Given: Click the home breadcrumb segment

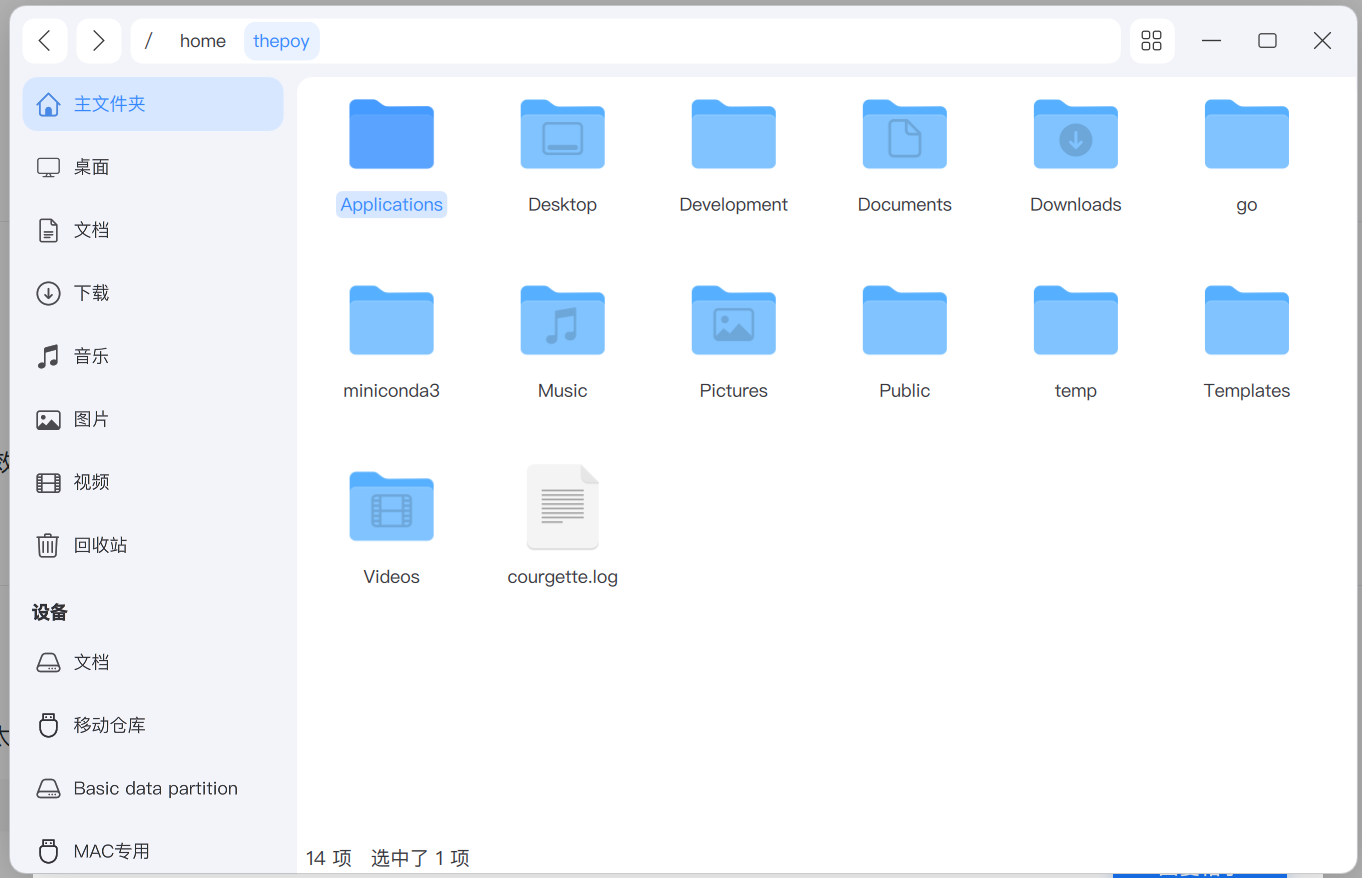Looking at the screenshot, I should [202, 40].
